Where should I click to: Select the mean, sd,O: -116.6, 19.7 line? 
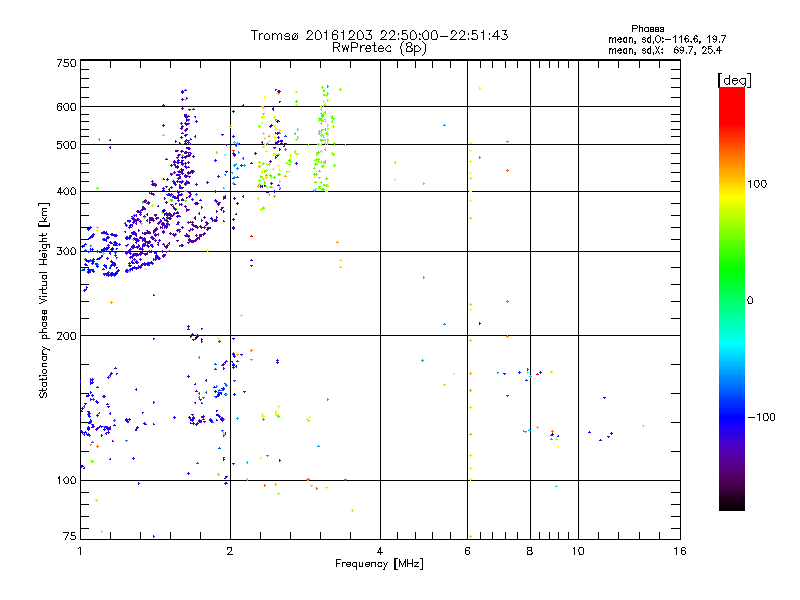[x=667, y=39]
